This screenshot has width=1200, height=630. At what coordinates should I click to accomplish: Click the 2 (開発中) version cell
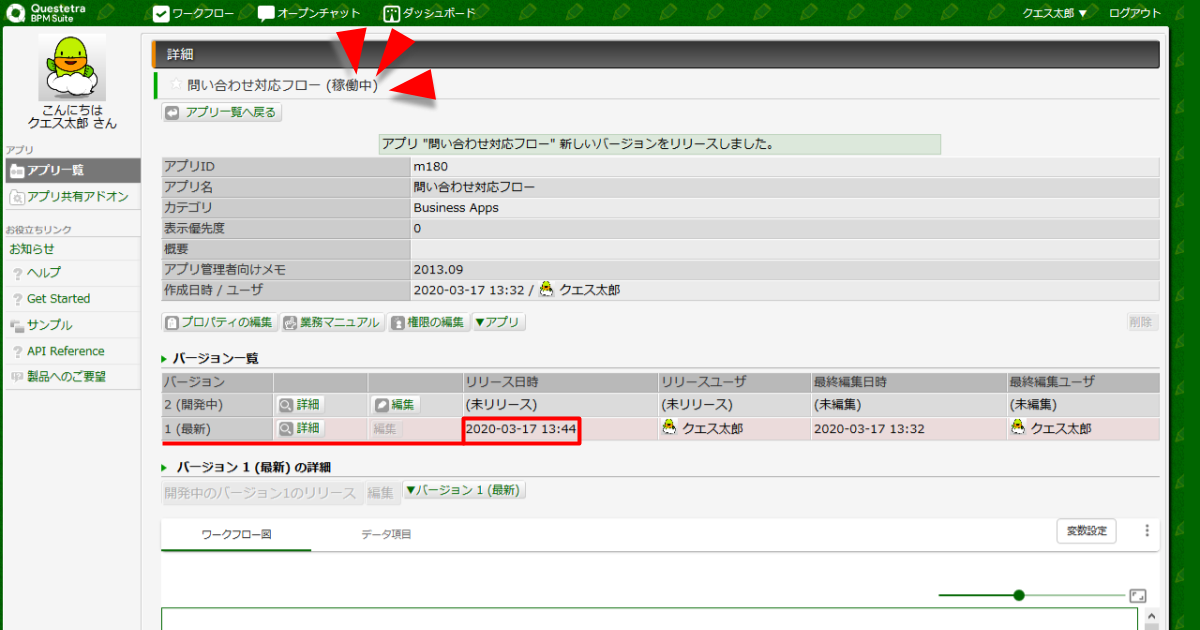[x=217, y=405]
